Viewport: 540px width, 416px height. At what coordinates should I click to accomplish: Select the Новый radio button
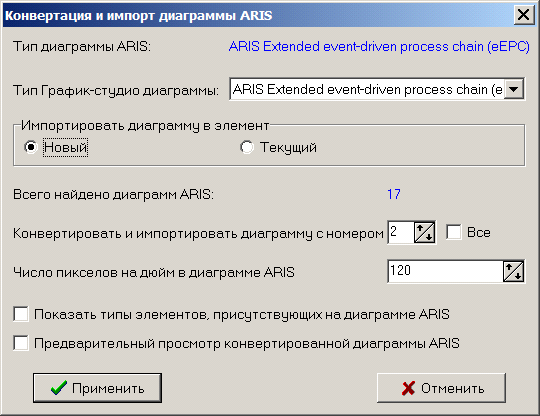point(31,147)
